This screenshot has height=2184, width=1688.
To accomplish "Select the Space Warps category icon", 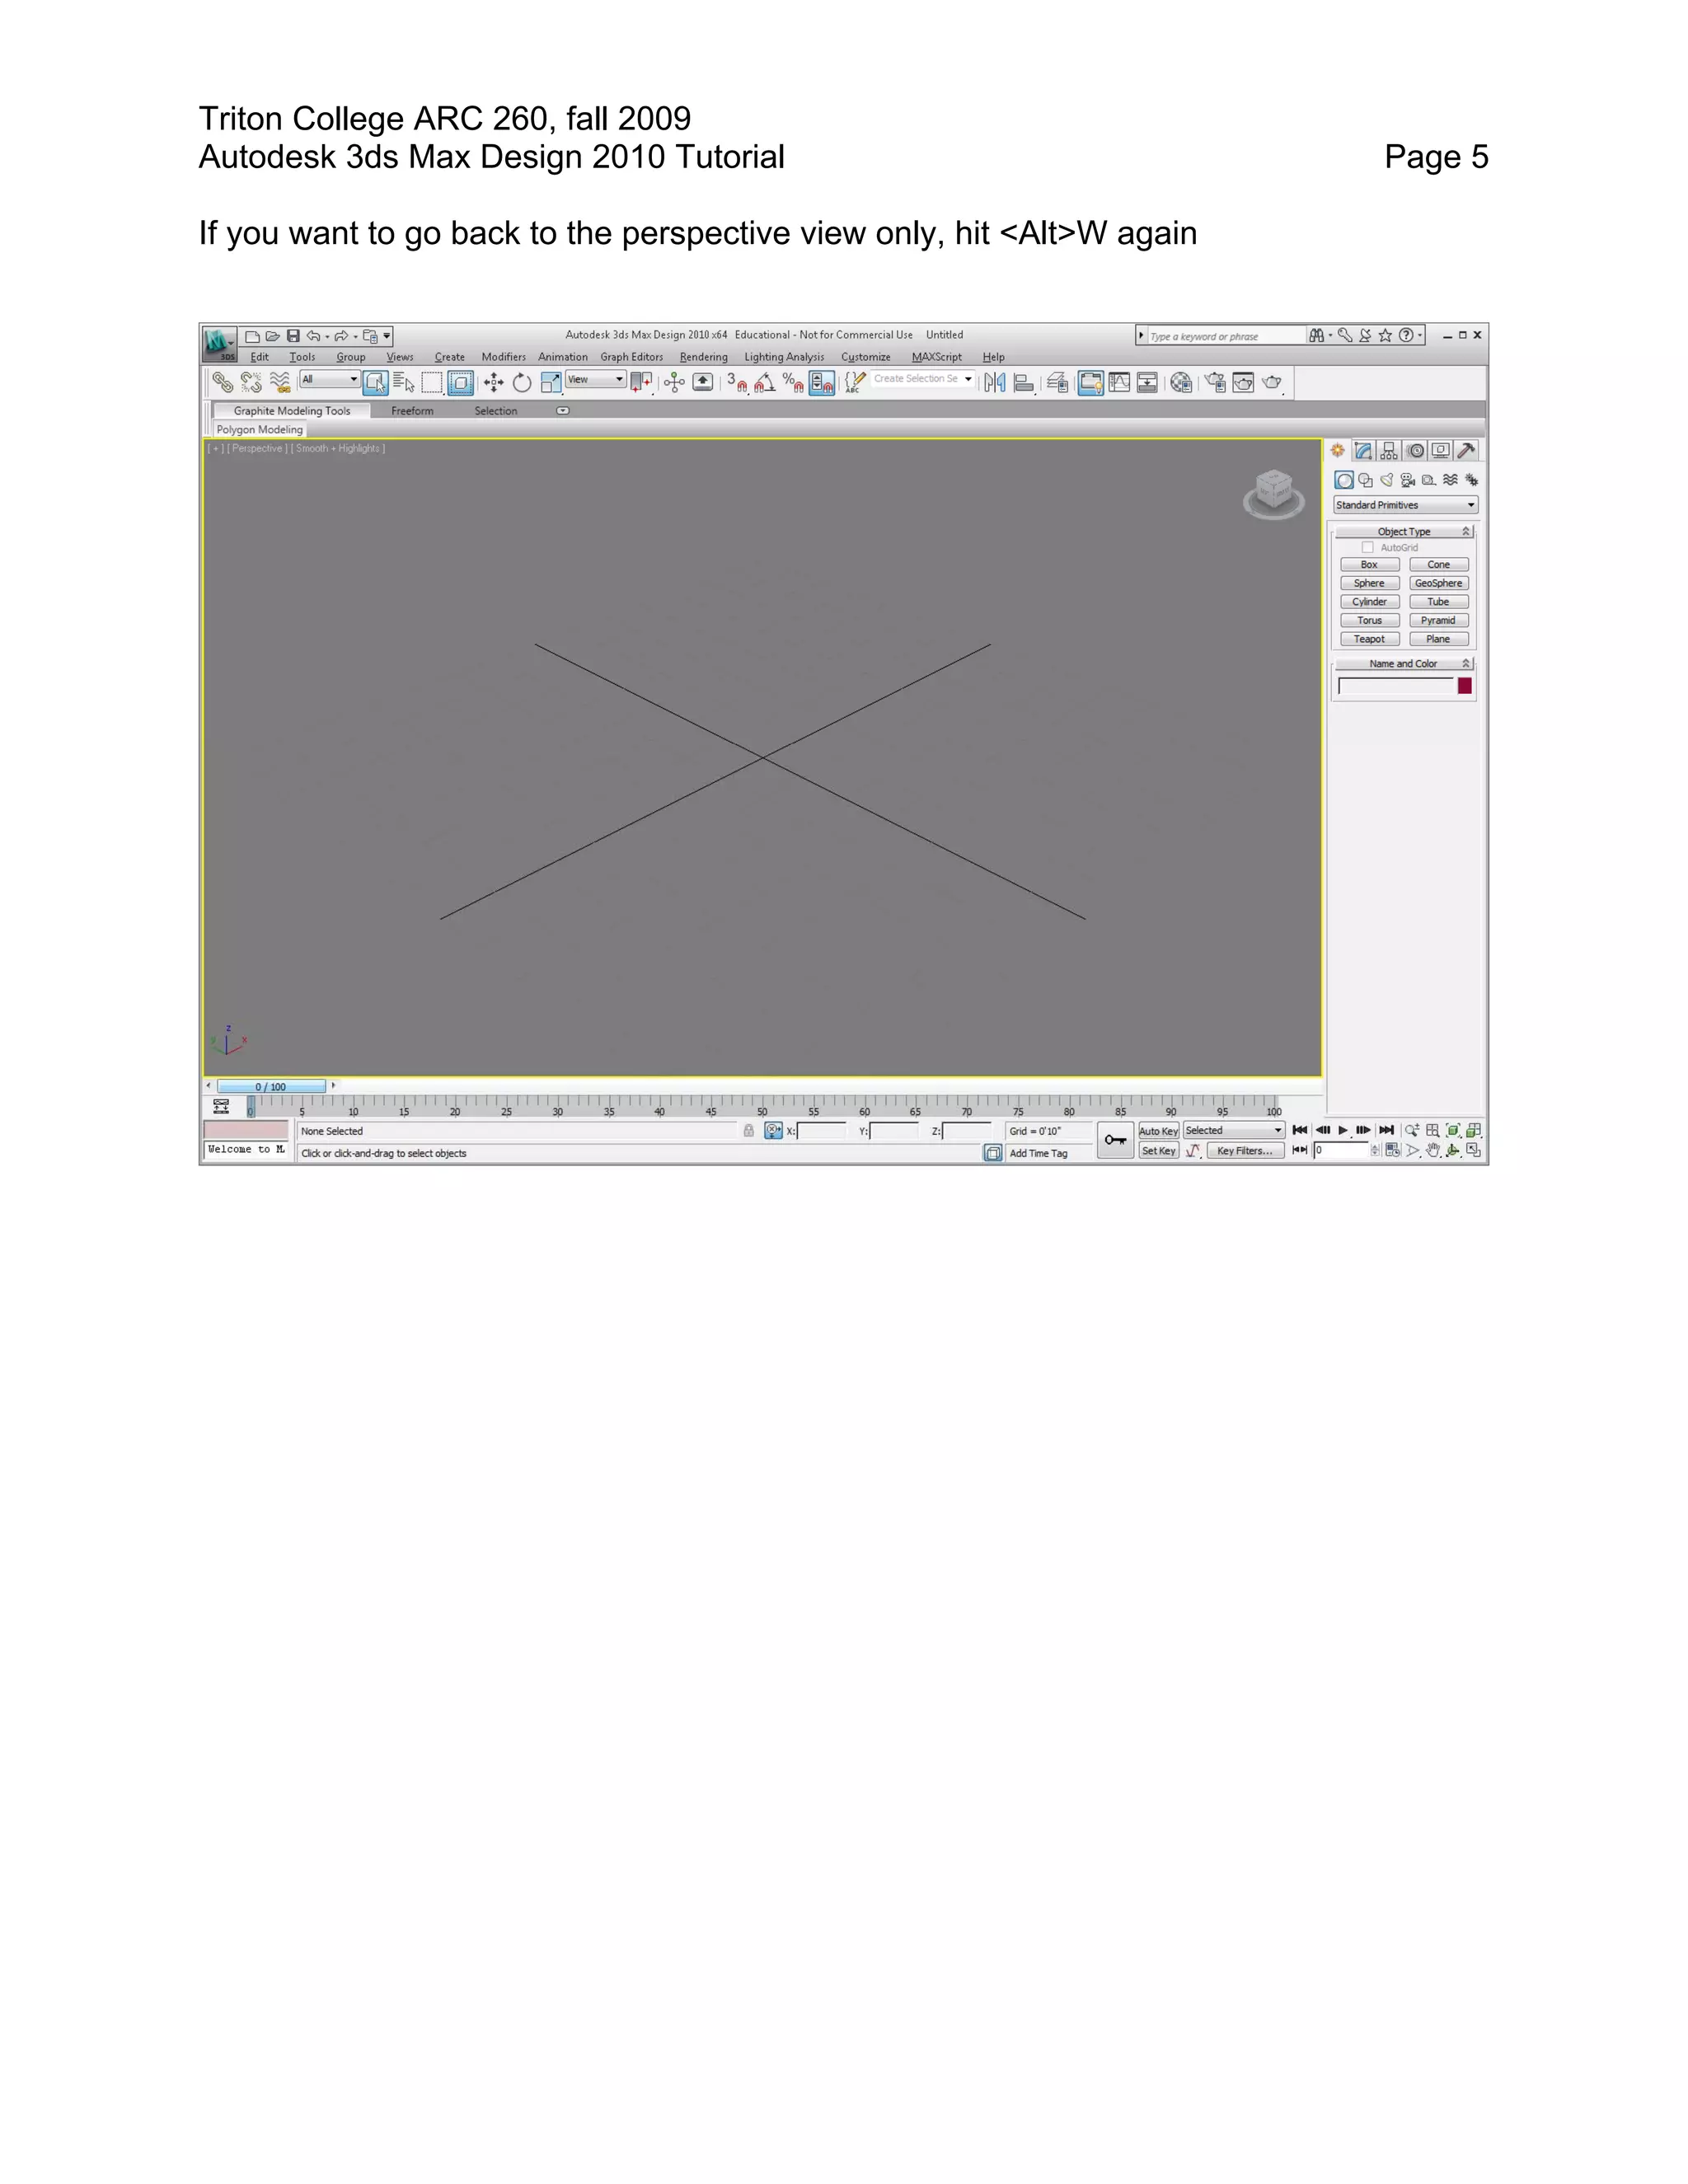I will point(1450,480).
